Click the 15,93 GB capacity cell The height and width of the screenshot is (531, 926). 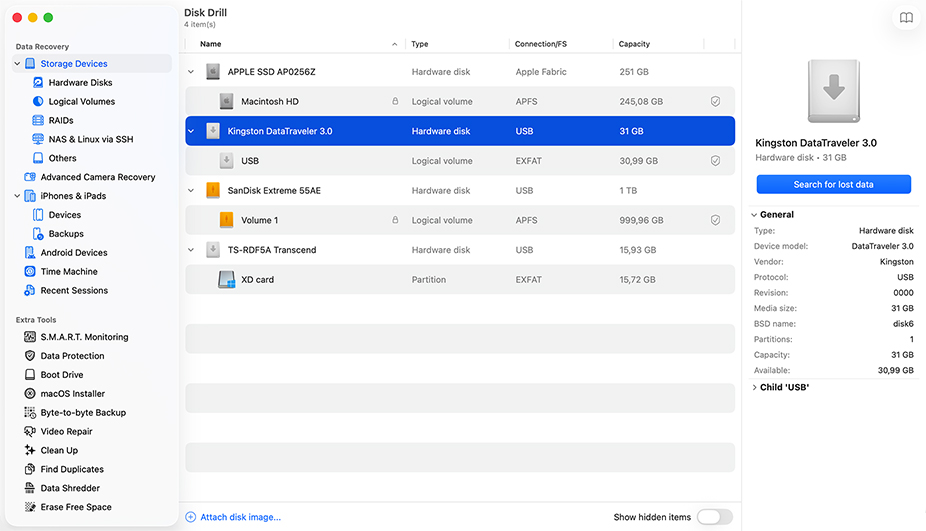tap(637, 250)
